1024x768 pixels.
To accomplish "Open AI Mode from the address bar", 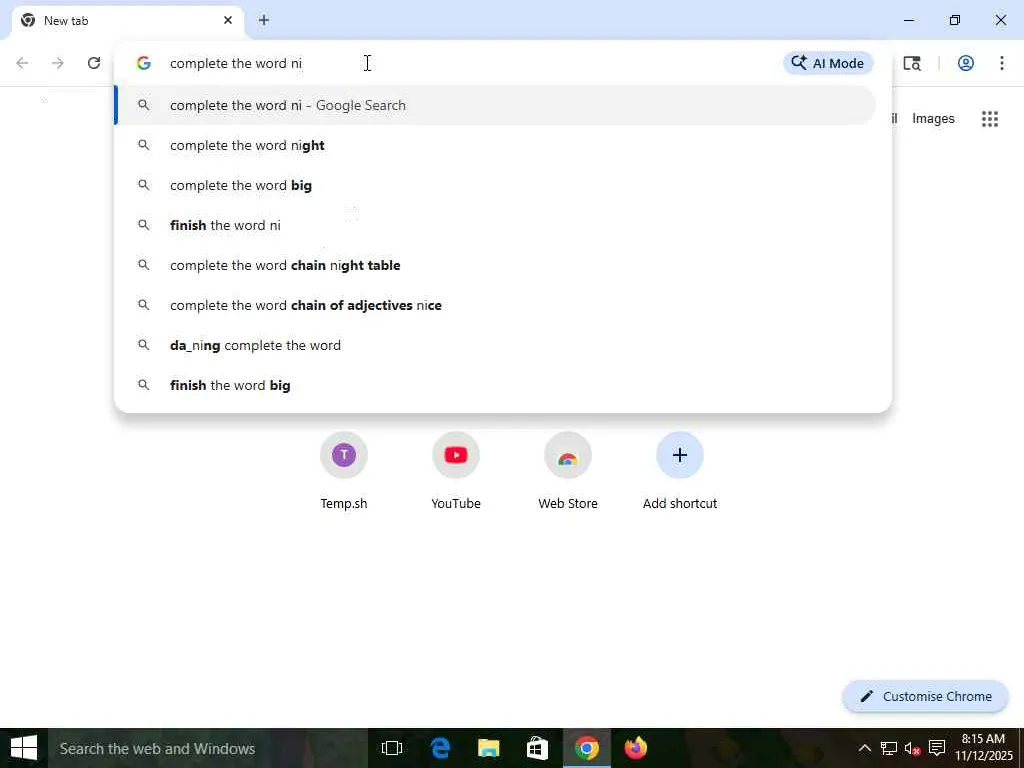I will click(827, 63).
